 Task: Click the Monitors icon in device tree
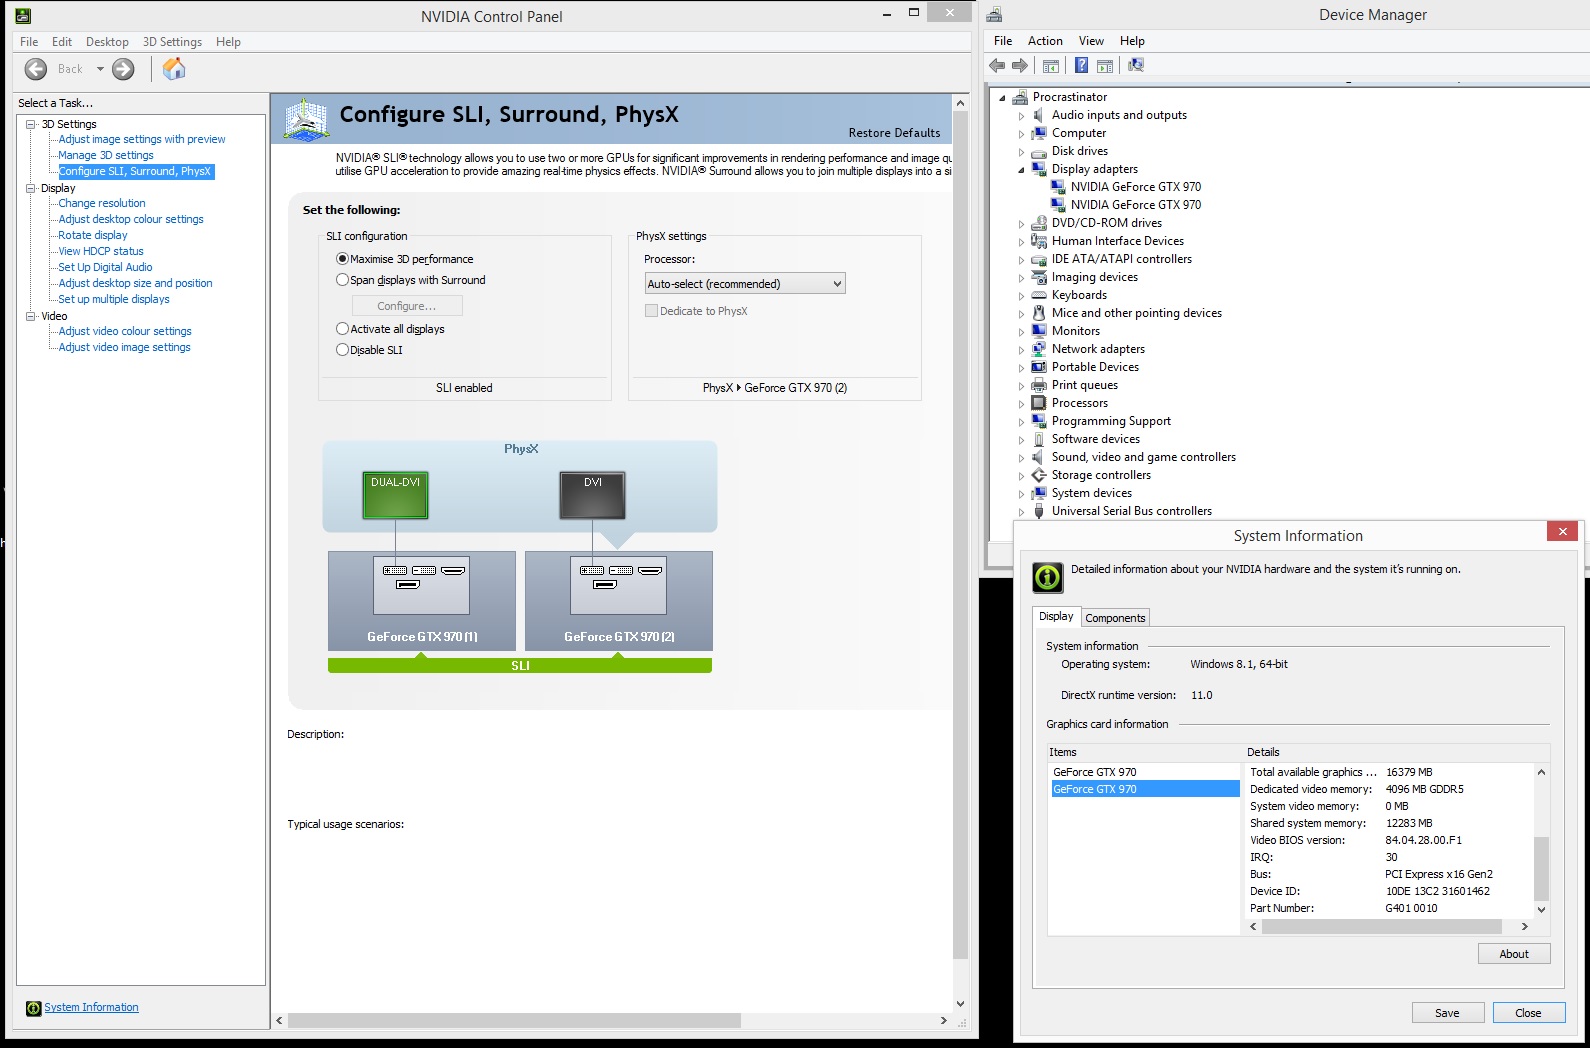1039,331
